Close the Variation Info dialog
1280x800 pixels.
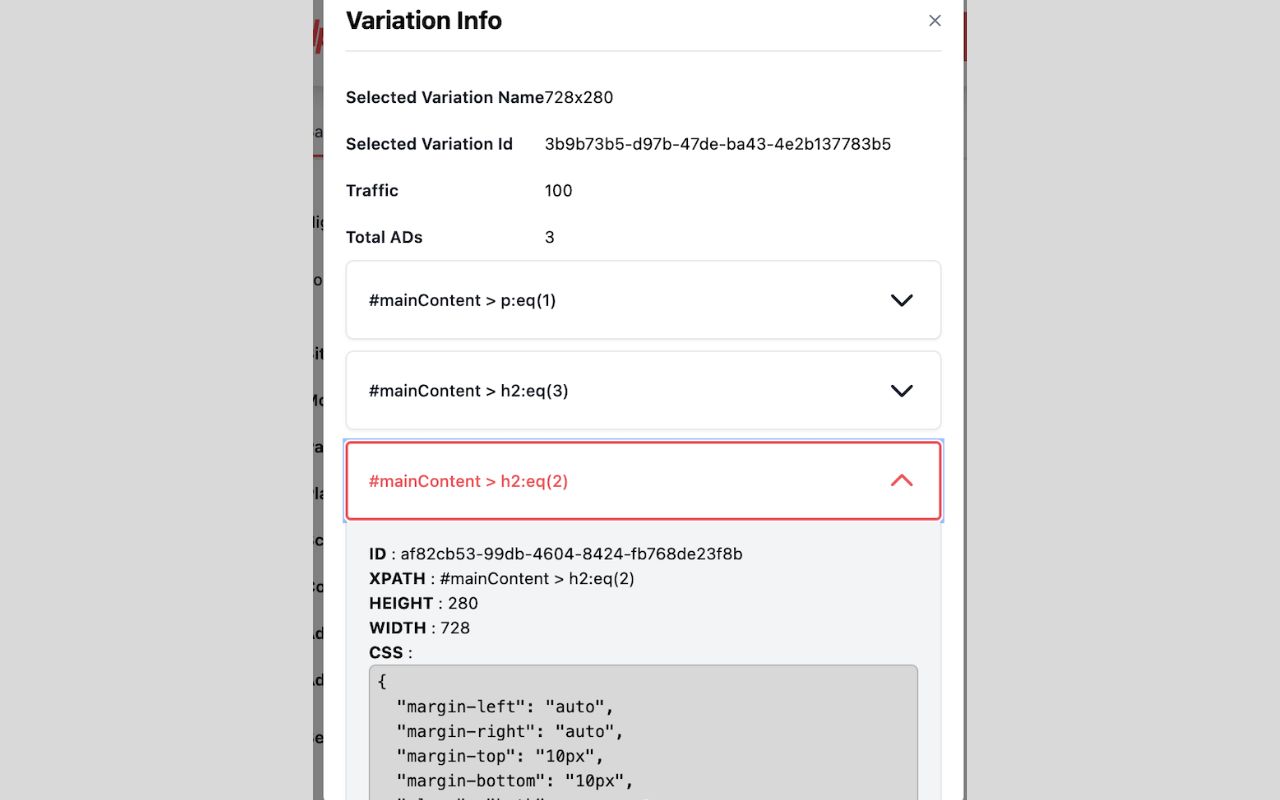click(x=935, y=21)
